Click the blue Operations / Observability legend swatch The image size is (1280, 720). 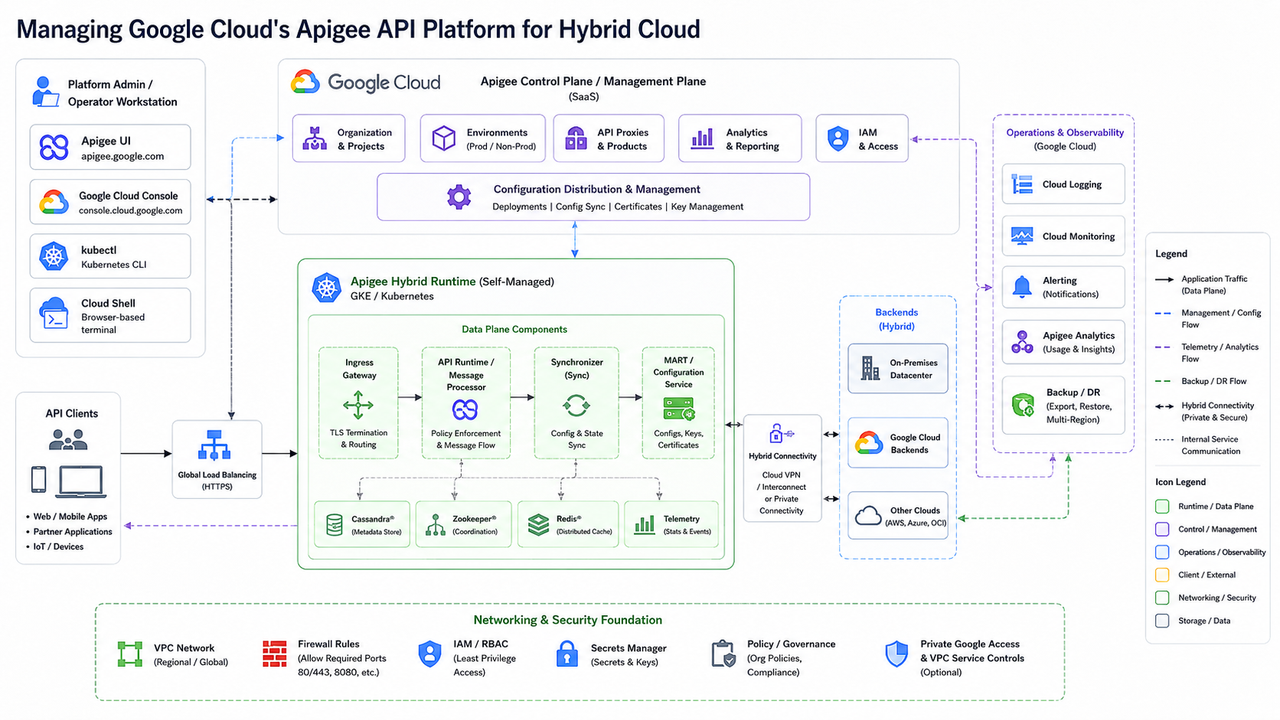(x=1162, y=552)
